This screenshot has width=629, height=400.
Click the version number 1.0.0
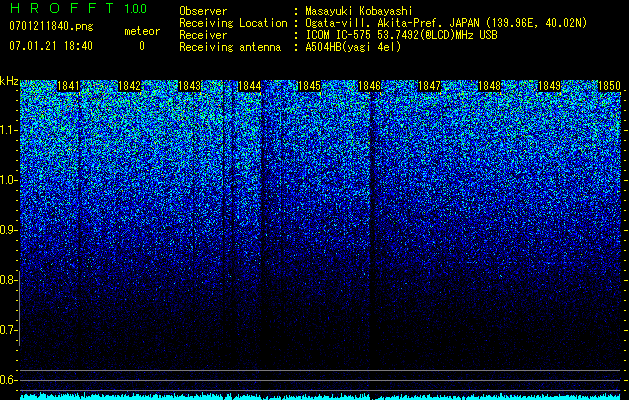pos(136,8)
